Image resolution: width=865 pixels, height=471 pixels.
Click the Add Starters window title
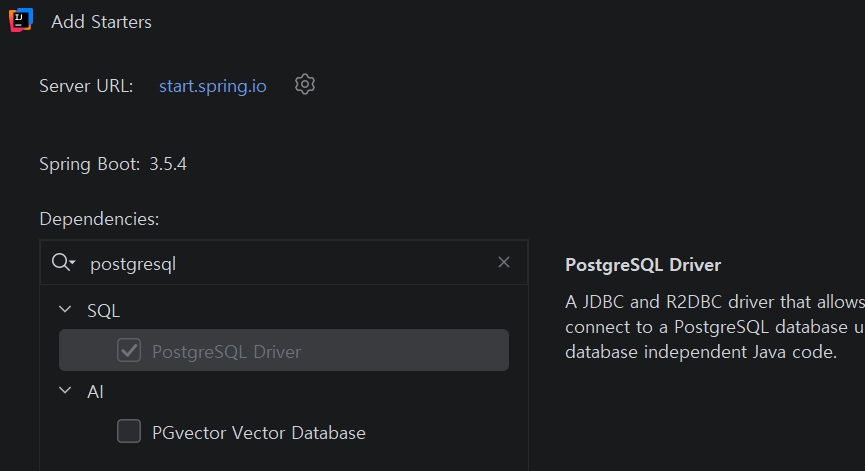[x=101, y=21]
